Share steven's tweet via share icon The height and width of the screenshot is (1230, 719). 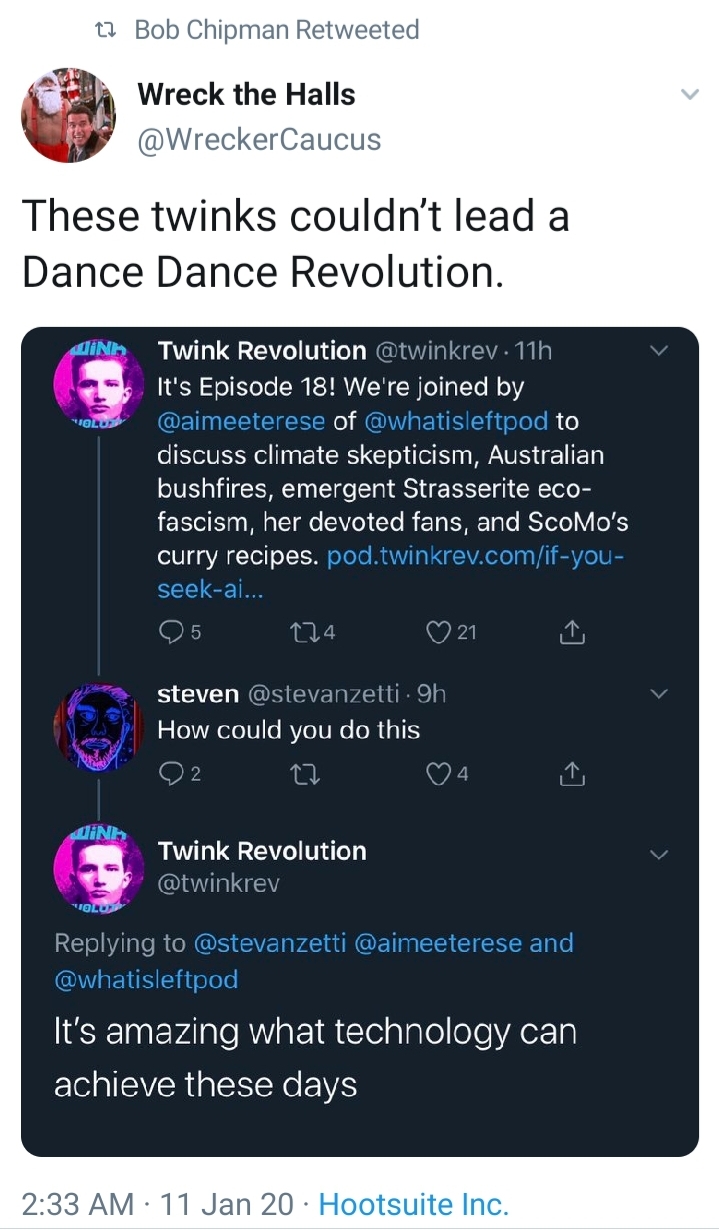(570, 772)
